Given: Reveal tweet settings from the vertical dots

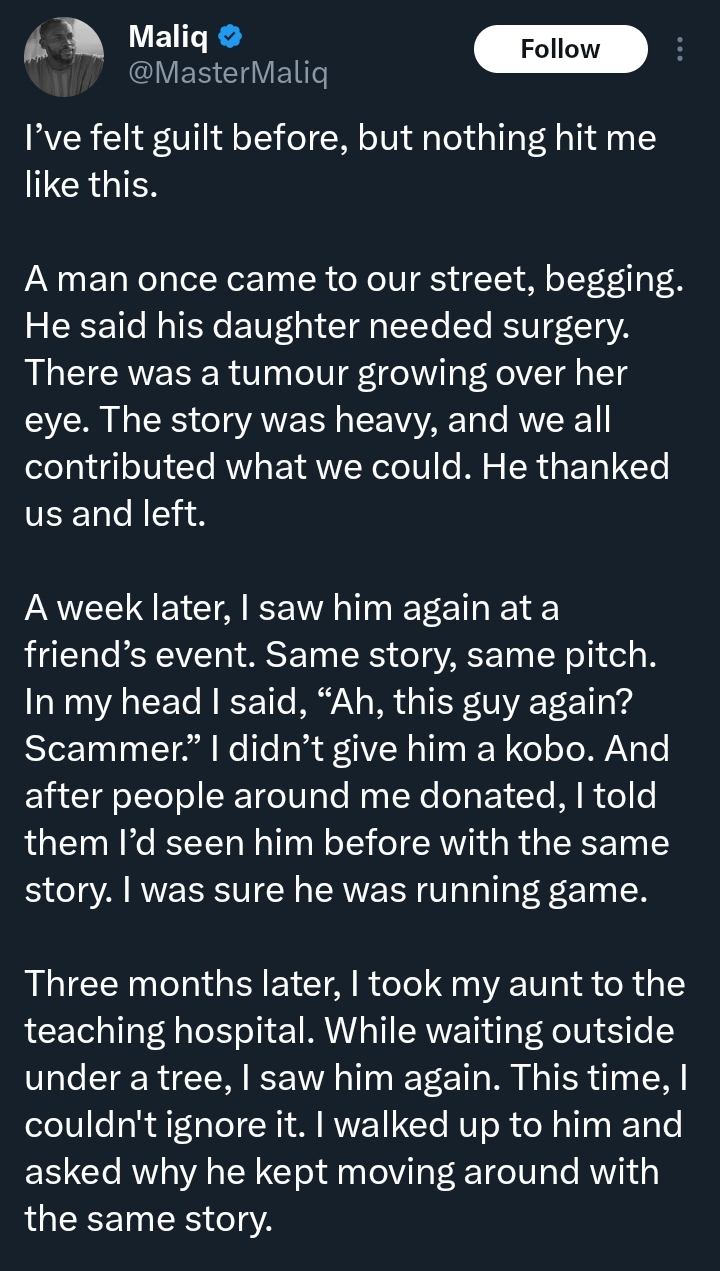Looking at the screenshot, I should pos(680,49).
